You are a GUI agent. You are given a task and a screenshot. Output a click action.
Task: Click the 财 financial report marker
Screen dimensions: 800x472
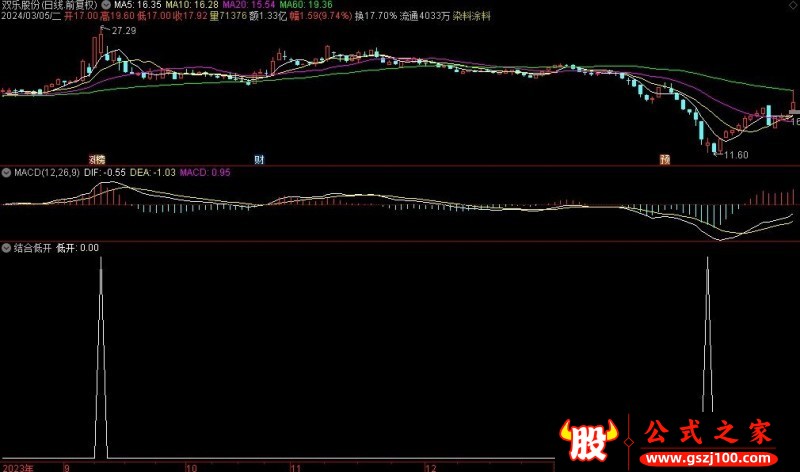pos(259,159)
